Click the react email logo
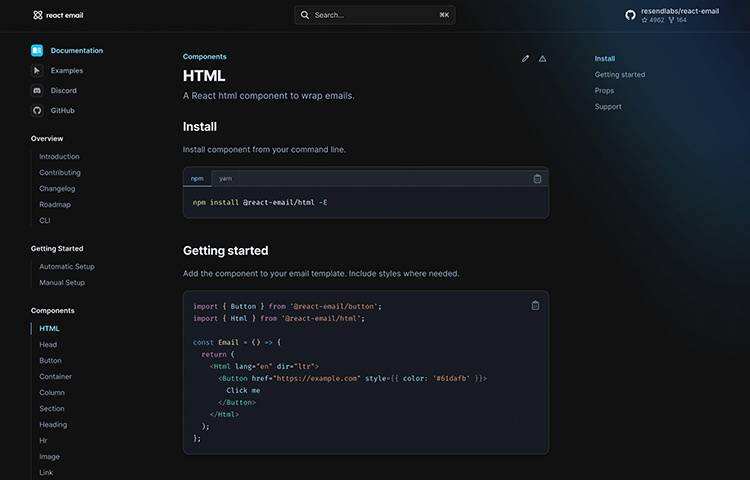Image resolution: width=750 pixels, height=480 pixels. 58,15
